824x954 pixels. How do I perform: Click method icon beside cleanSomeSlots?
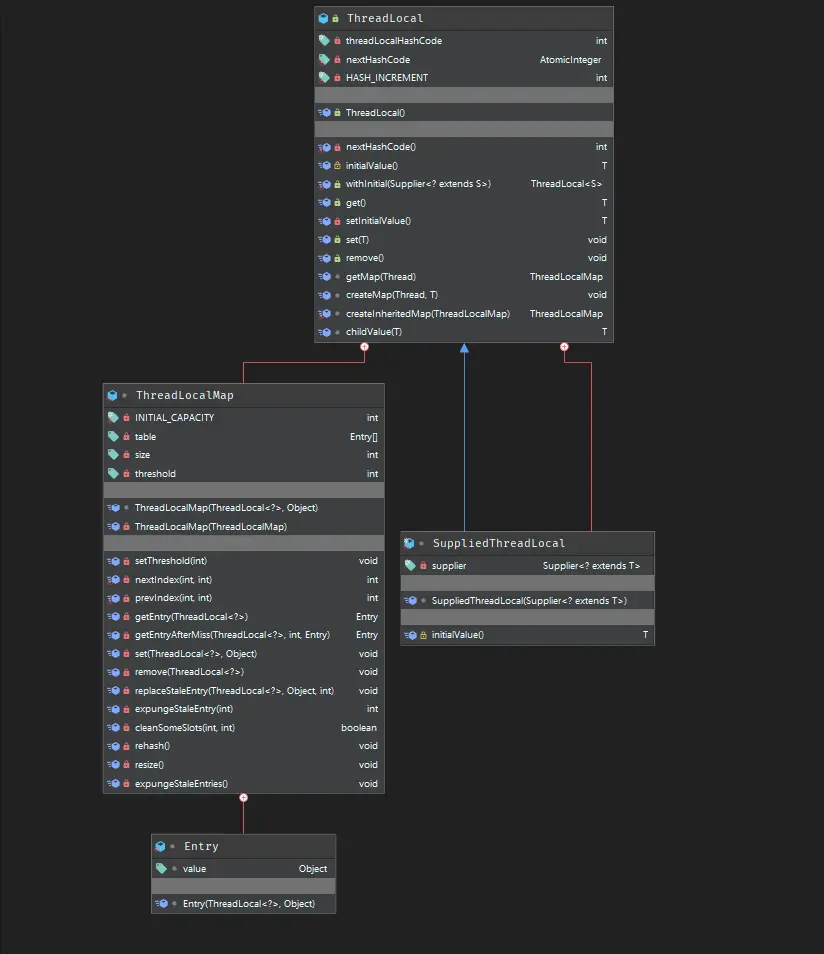pyautogui.click(x=114, y=728)
